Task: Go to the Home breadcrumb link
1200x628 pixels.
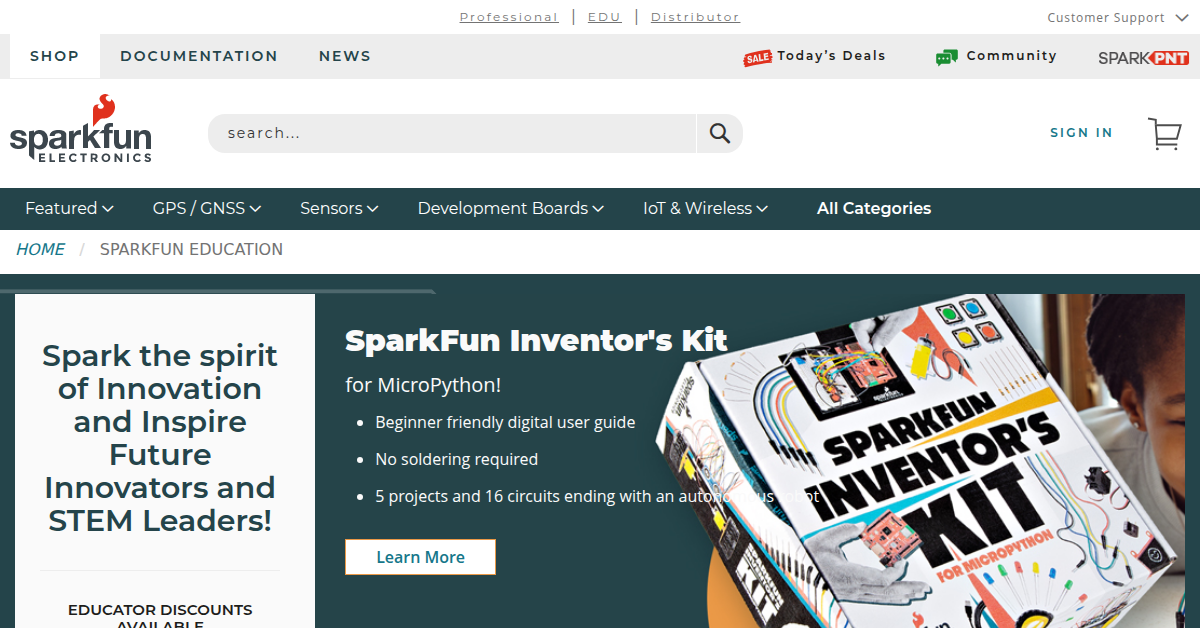Action: click(40, 249)
